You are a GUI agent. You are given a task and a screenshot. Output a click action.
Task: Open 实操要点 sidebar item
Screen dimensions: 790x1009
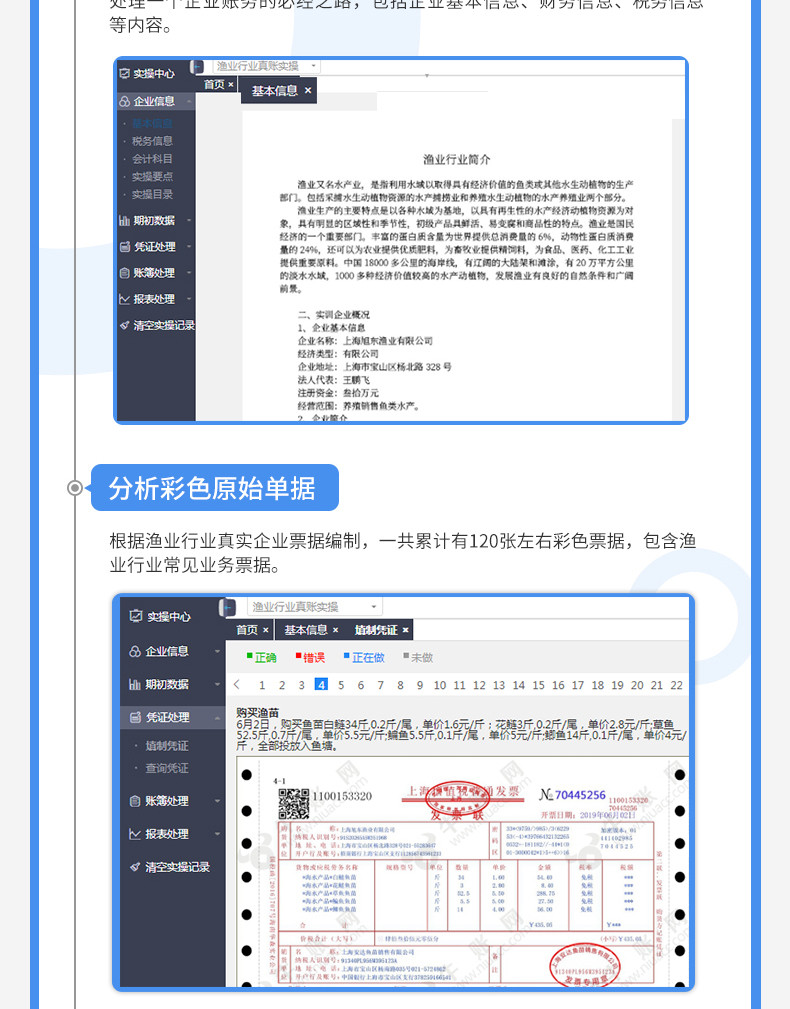152,176
